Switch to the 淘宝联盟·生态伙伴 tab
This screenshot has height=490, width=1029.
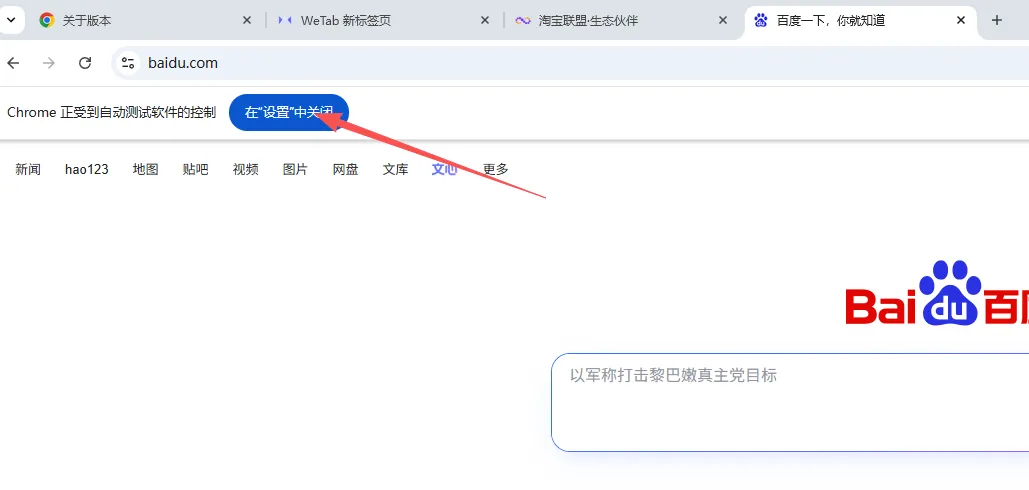tap(622, 20)
